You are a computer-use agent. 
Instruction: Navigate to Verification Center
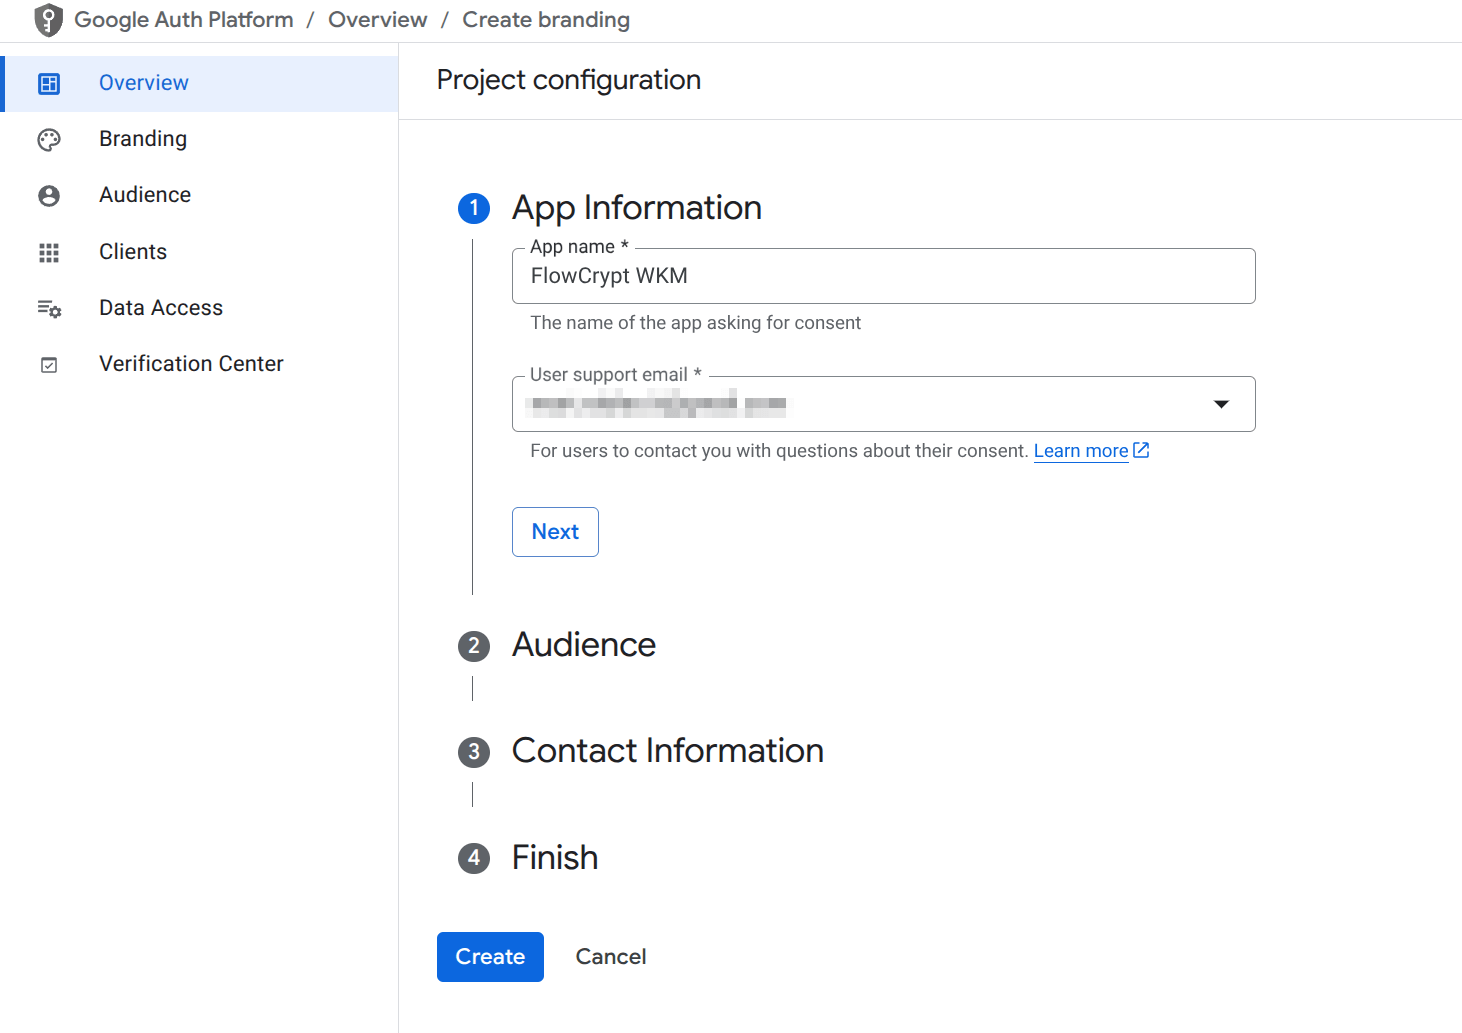tap(200, 364)
